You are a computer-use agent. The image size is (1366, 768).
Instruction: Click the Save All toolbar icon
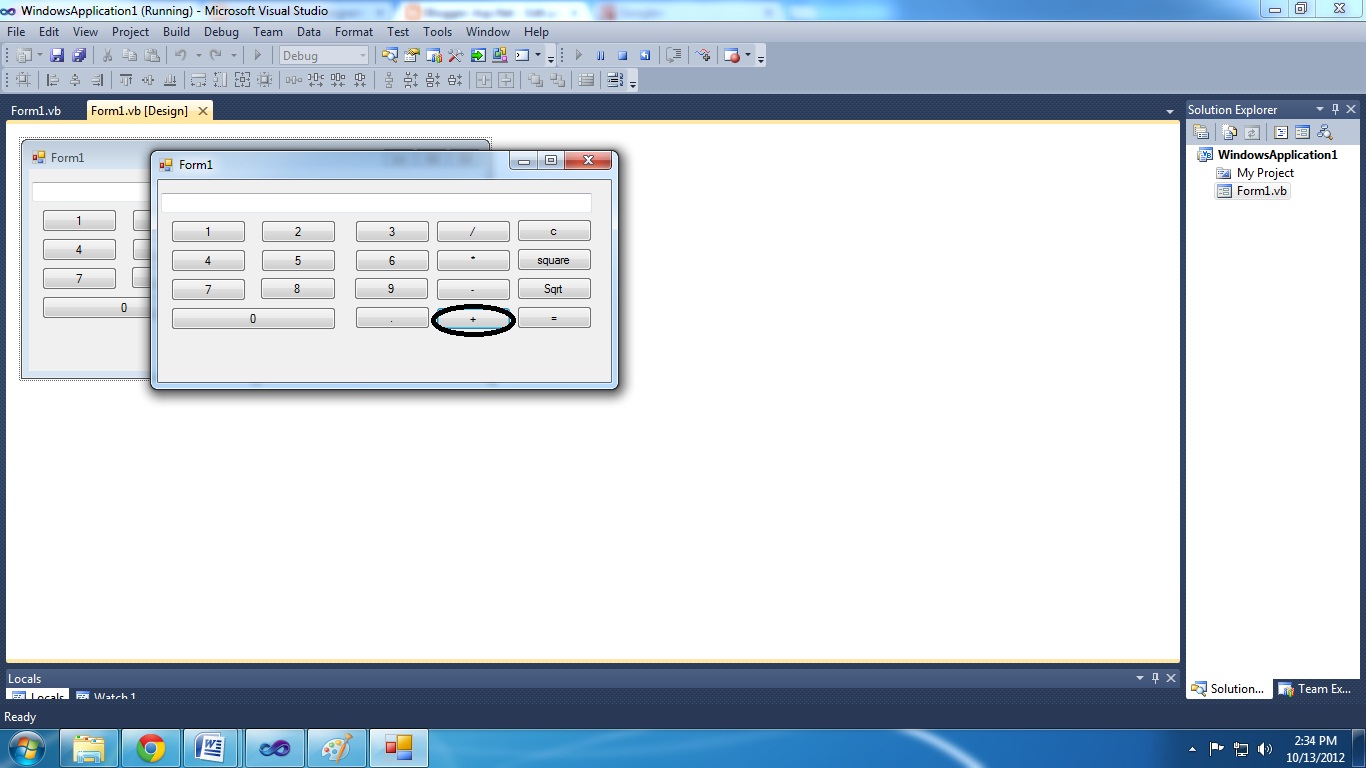[80, 55]
